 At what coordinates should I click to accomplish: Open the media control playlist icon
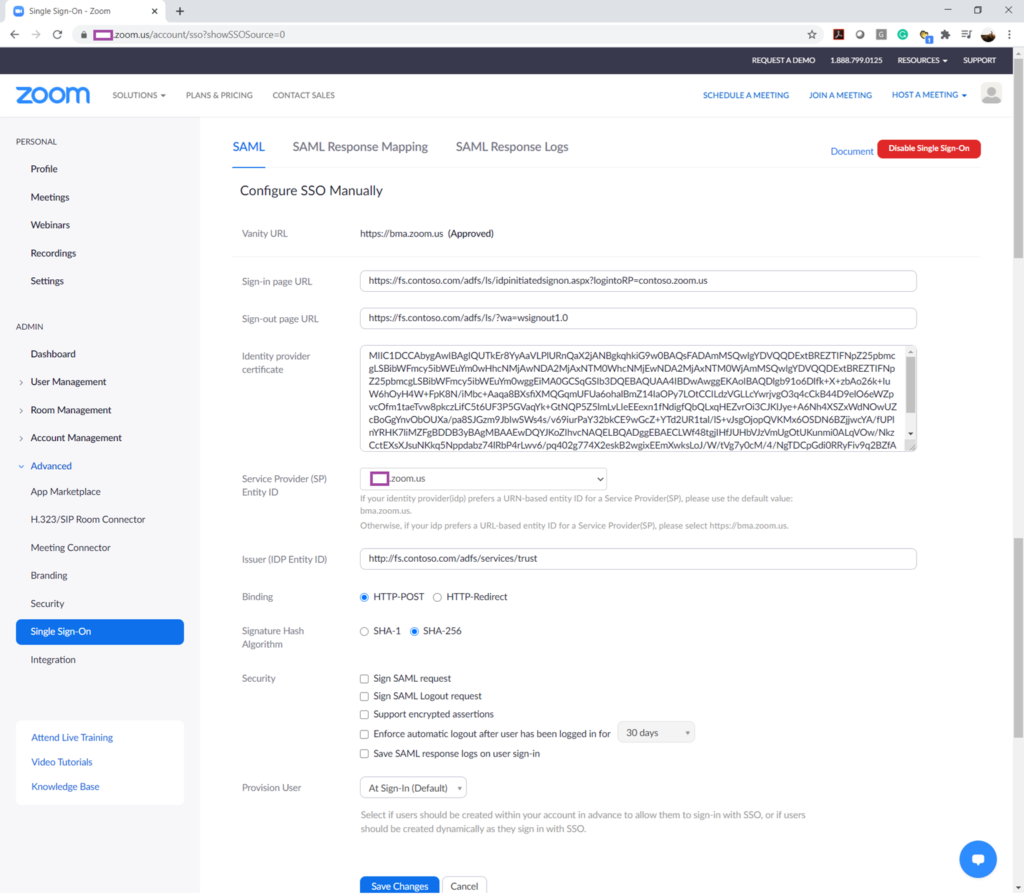967,35
